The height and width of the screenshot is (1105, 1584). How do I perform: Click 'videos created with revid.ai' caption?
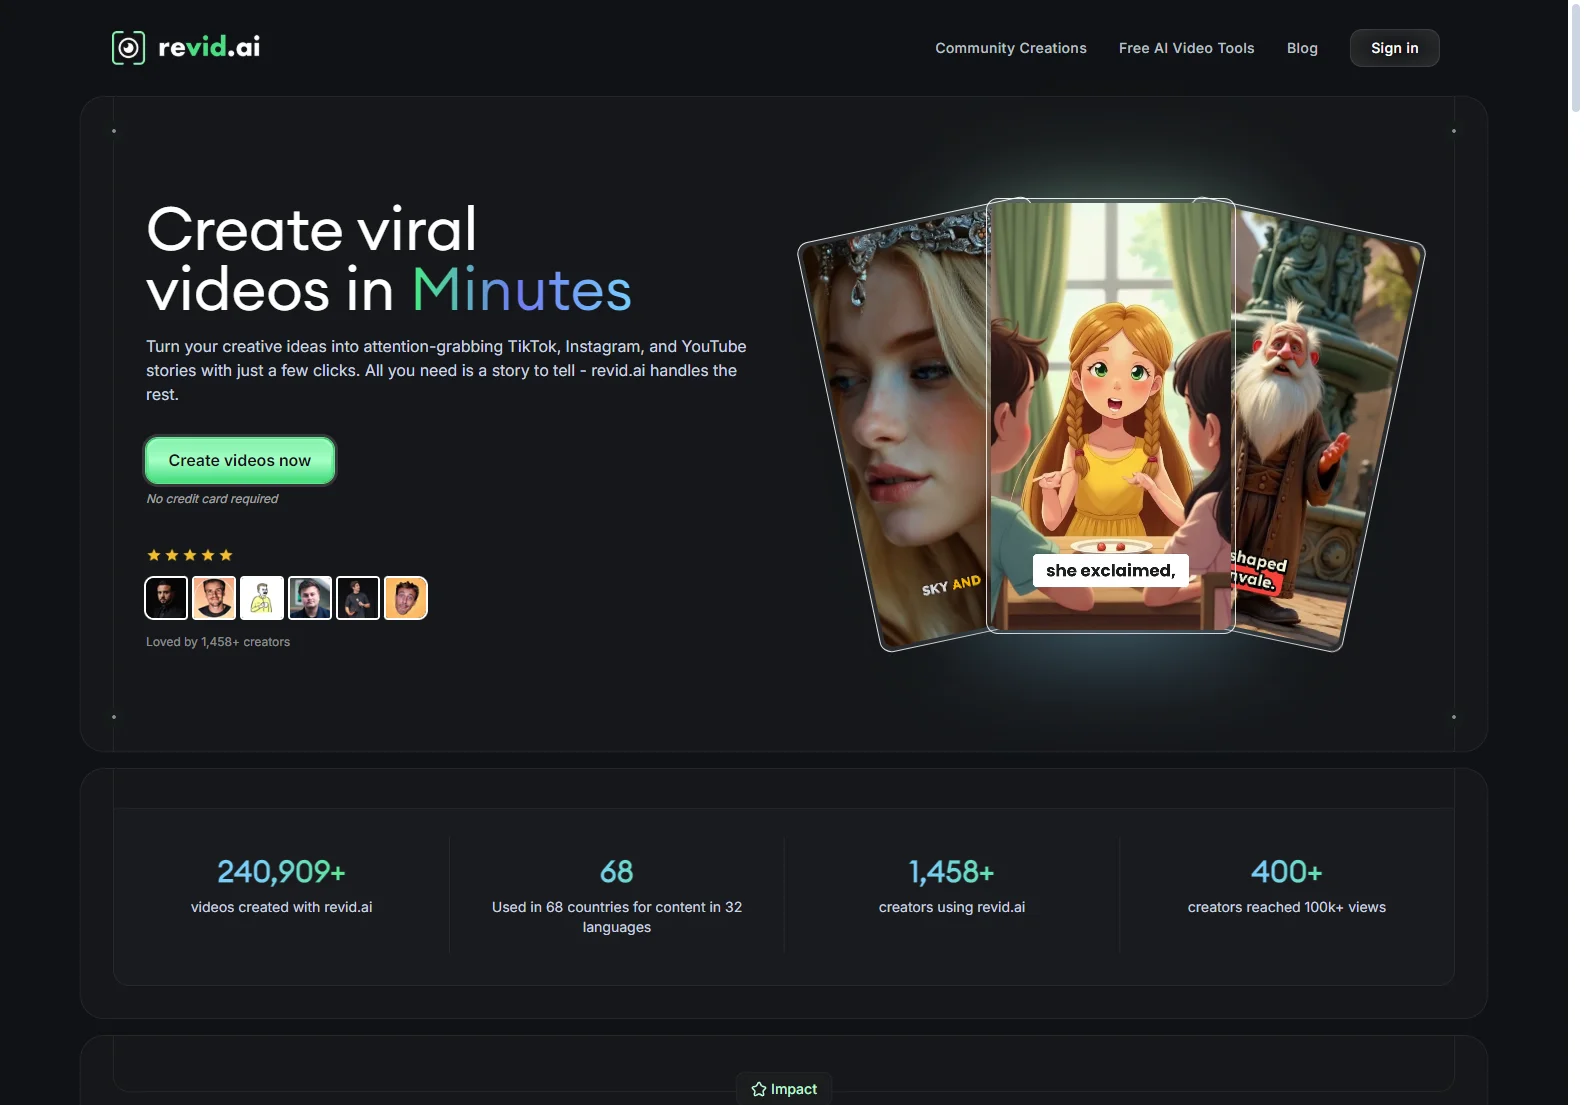[282, 907]
